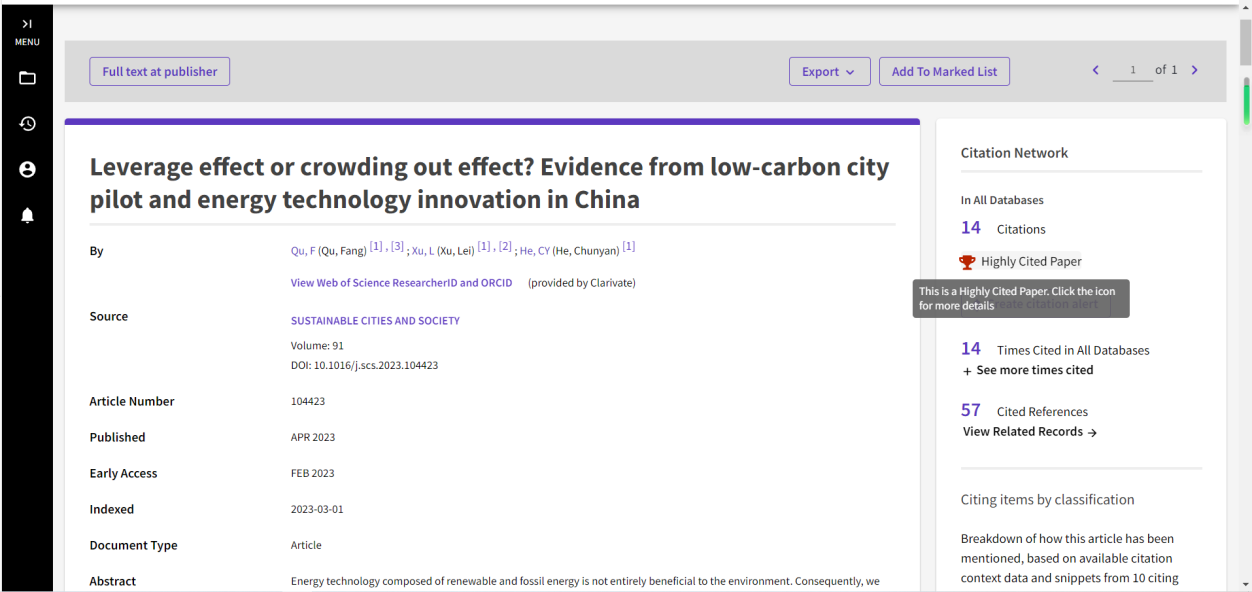Expand See more times cited
1252x592 pixels.
(x=1027, y=370)
